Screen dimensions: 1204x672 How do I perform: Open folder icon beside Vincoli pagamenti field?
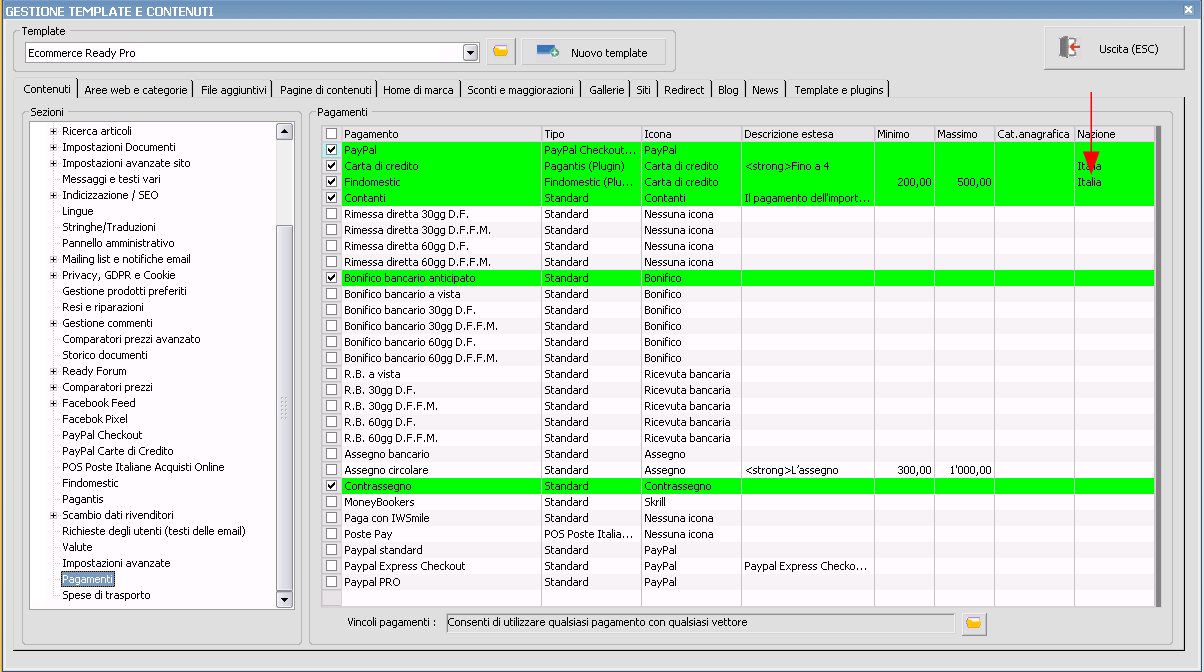(x=973, y=623)
